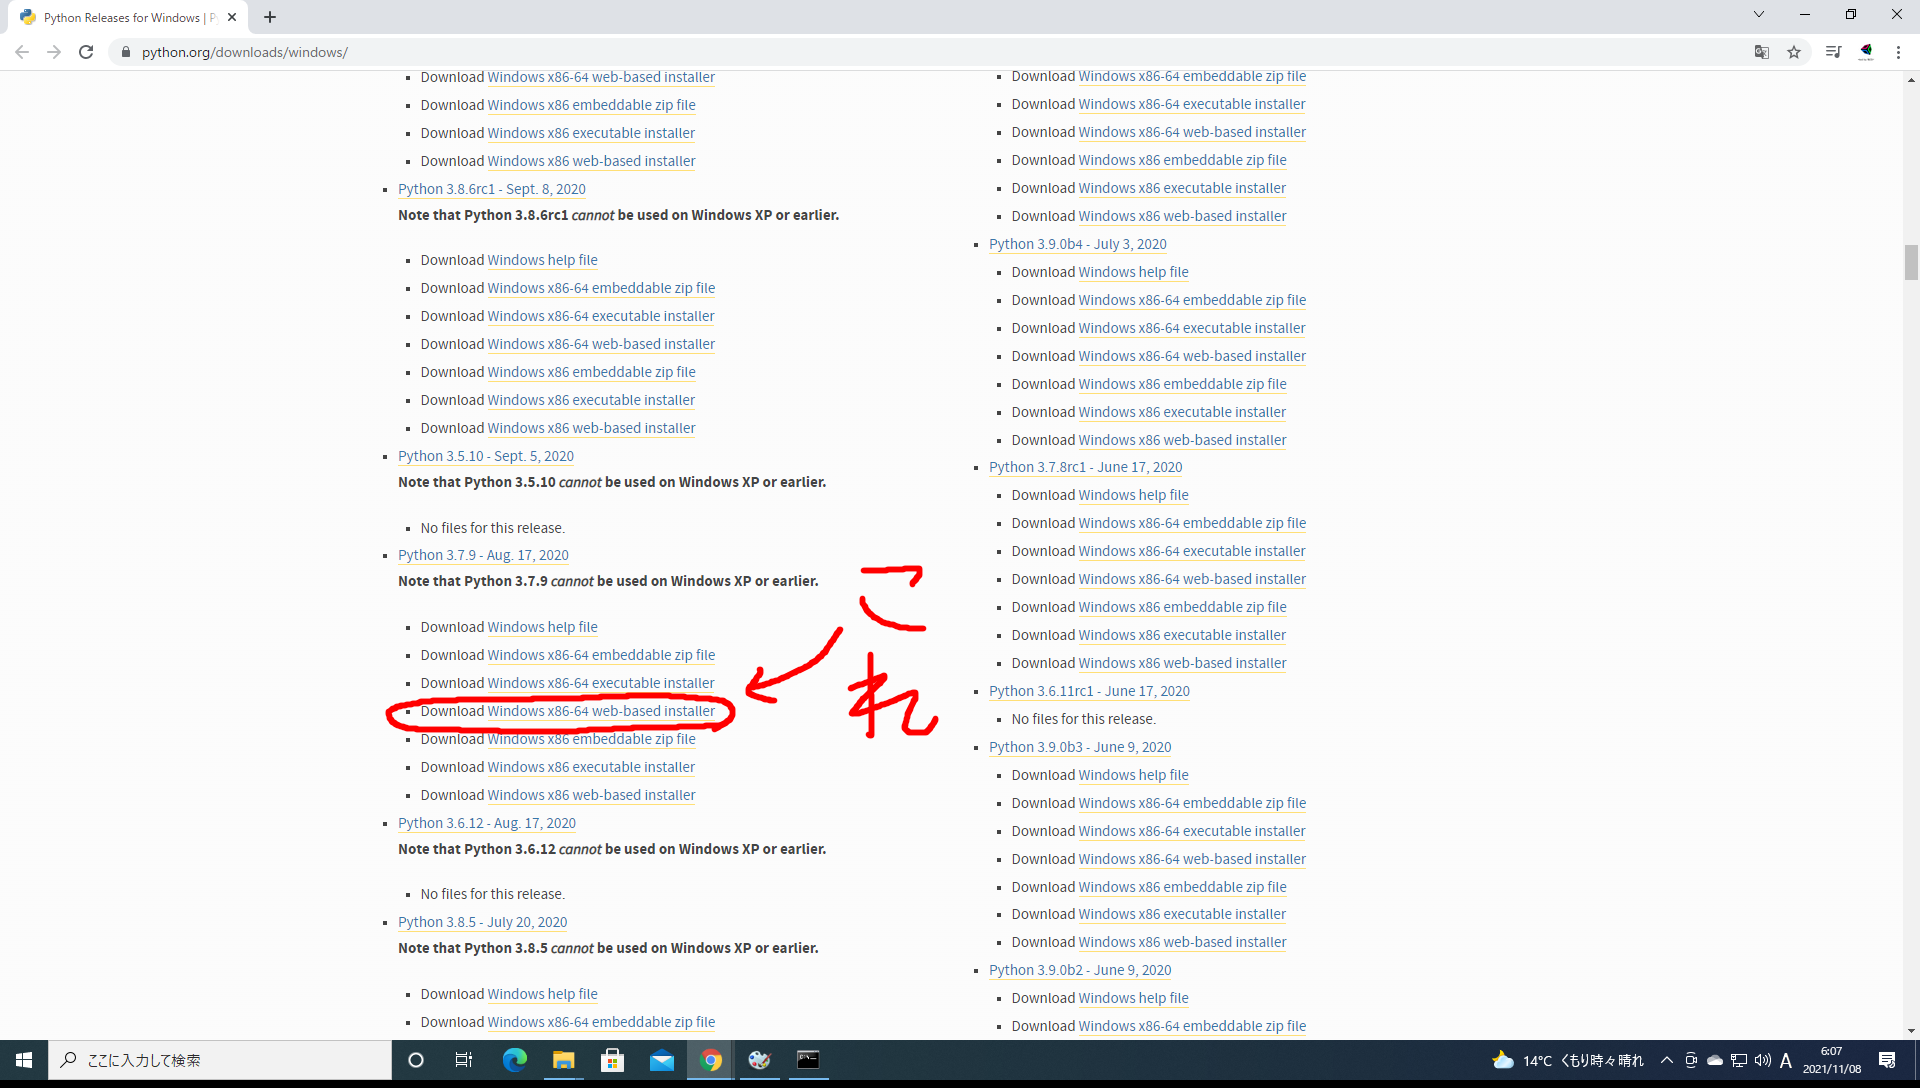The height and width of the screenshot is (1088, 1920).
Task: Click circled Windows x86-64 web-based installer link
Action: coord(601,711)
